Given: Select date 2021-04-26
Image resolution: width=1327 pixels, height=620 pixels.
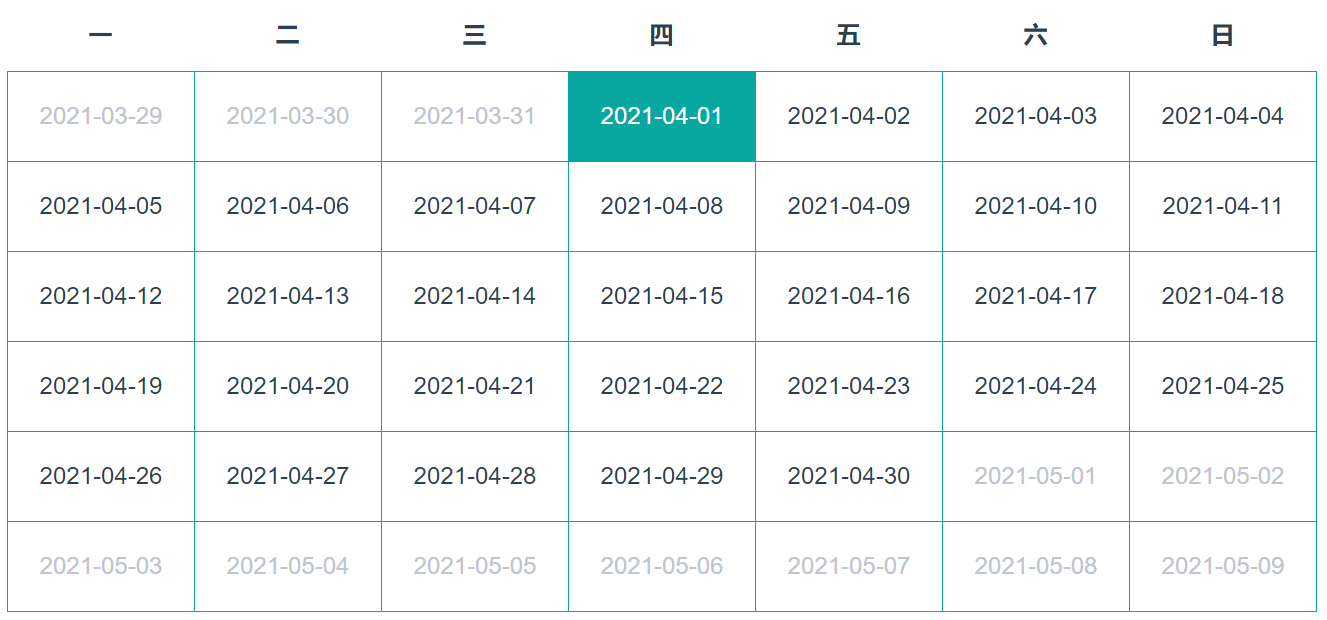Looking at the screenshot, I should click(x=100, y=476).
